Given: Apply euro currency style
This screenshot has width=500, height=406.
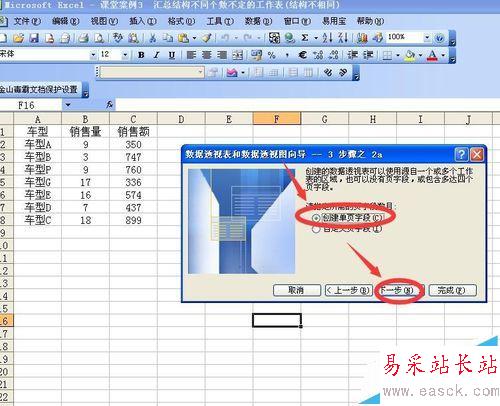Looking at the screenshot, I should click(x=302, y=55).
